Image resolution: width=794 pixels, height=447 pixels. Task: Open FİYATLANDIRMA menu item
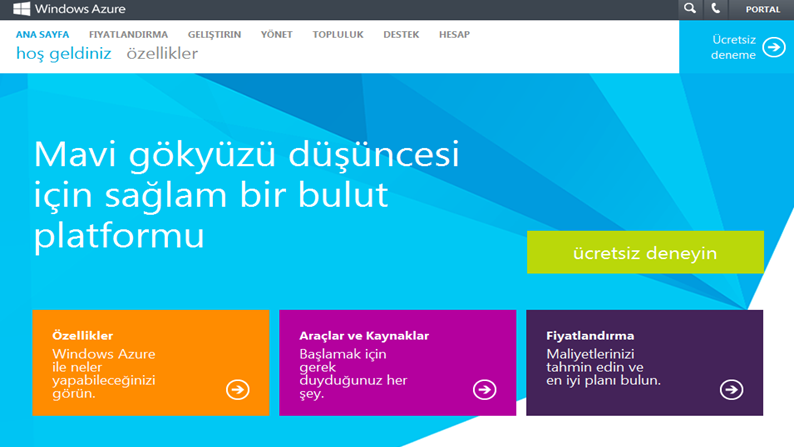[128, 34]
